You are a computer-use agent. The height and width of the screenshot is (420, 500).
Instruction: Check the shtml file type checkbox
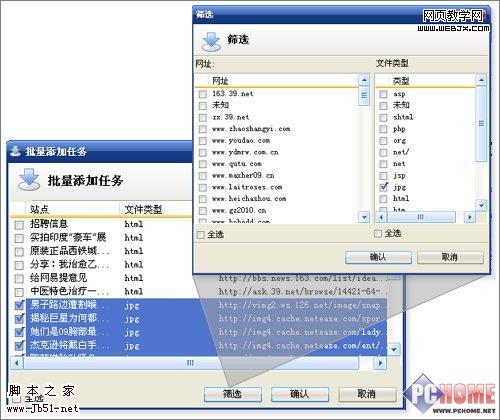tap(383, 117)
